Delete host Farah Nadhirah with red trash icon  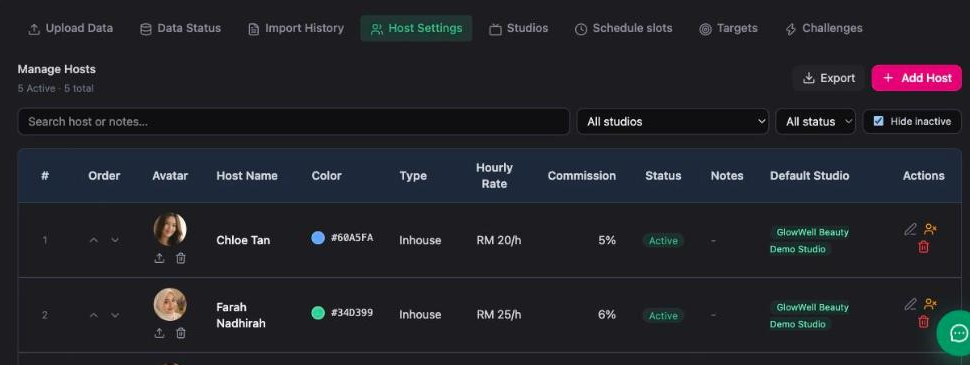click(924, 322)
